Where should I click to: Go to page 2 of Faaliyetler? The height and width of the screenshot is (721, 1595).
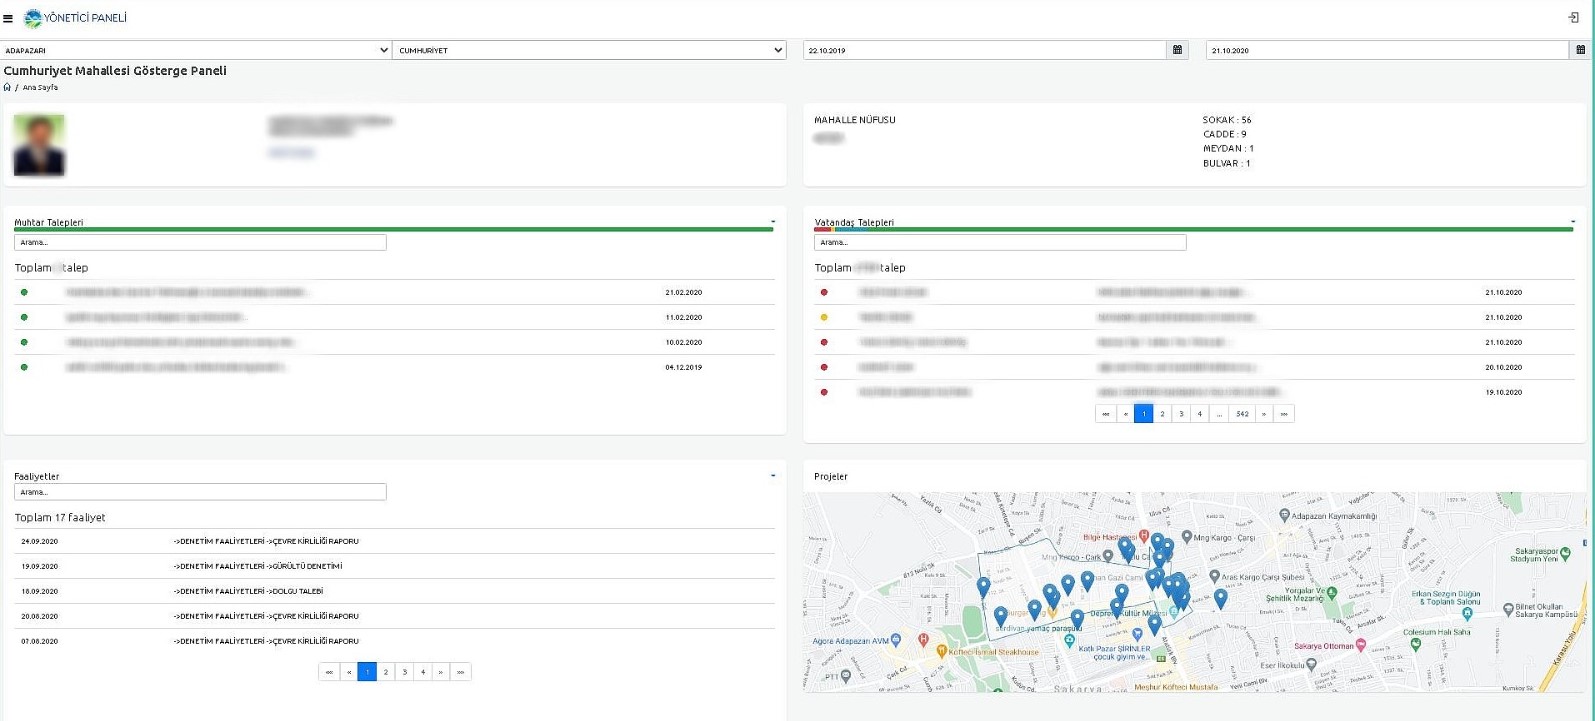[x=386, y=672]
